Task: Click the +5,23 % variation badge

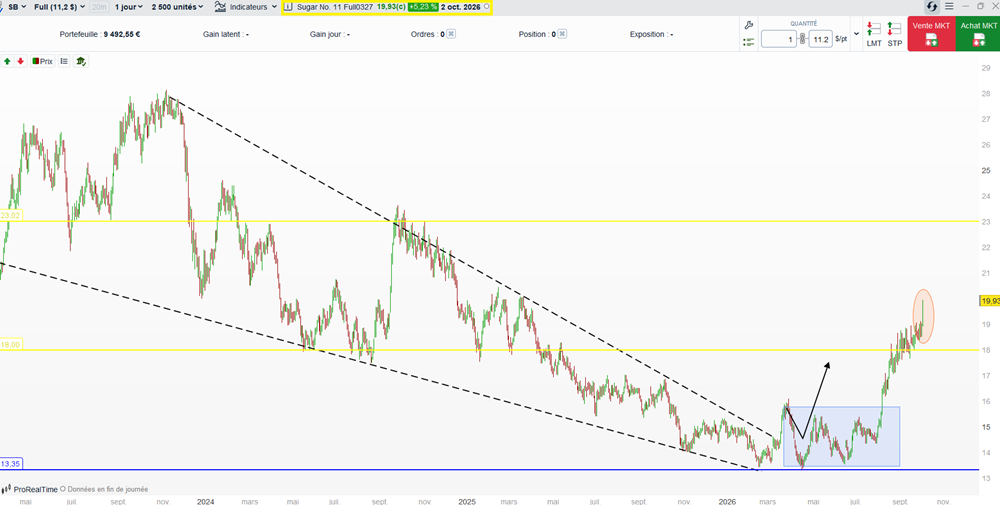Action: 423,6
